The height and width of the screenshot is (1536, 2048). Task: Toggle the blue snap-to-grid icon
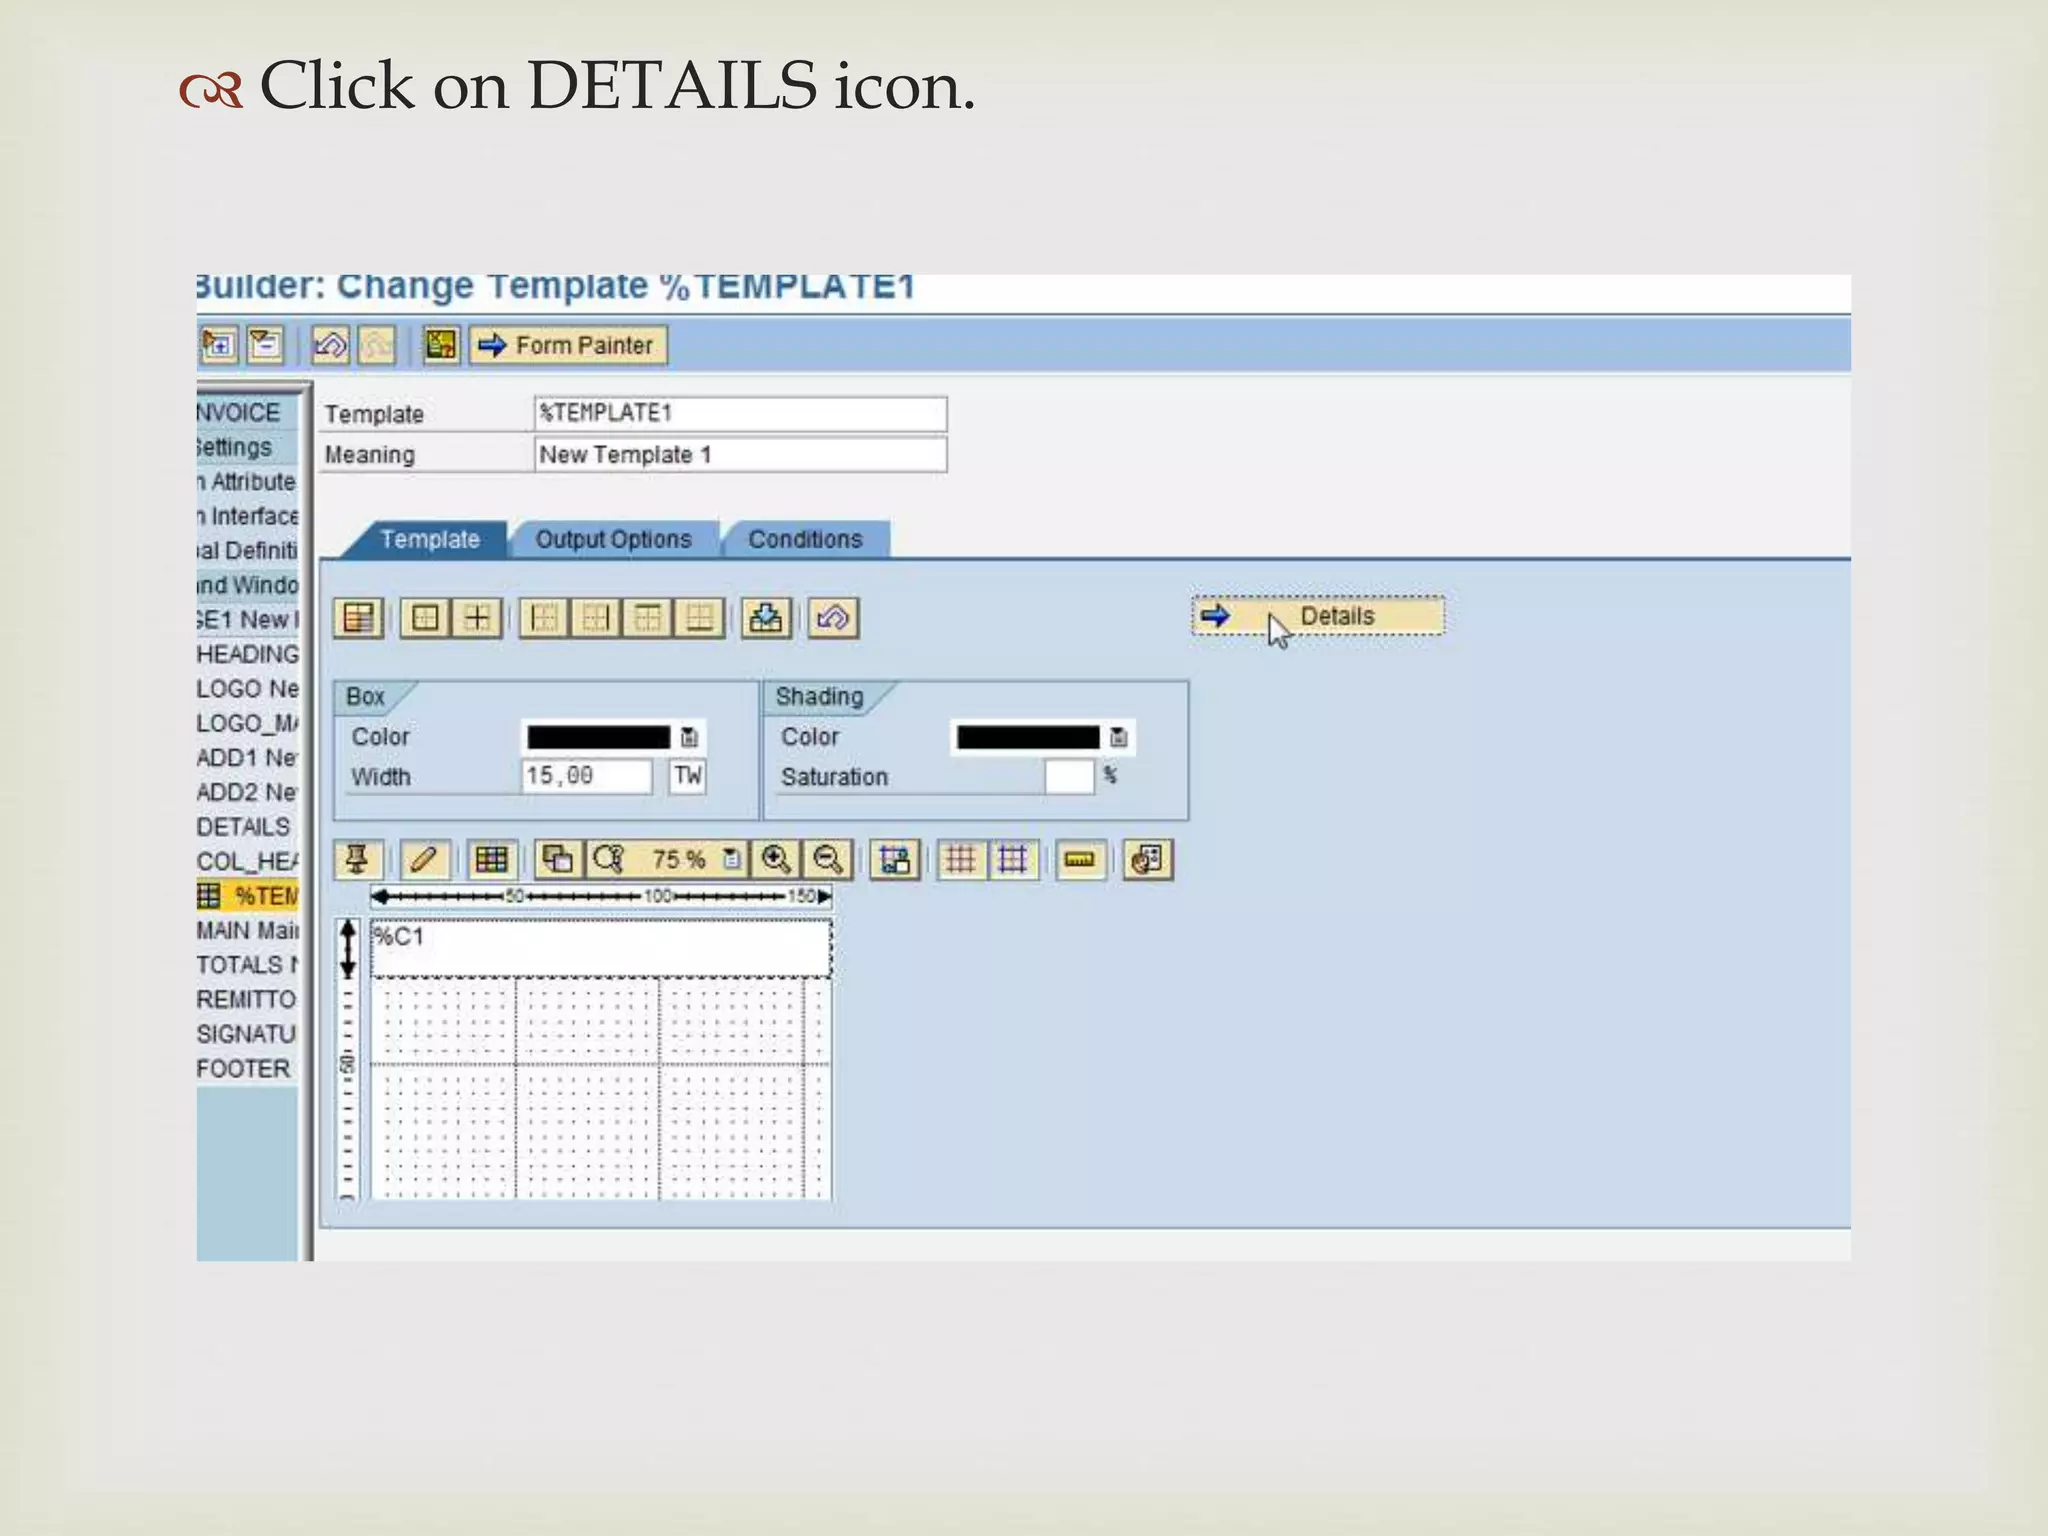[1012, 859]
